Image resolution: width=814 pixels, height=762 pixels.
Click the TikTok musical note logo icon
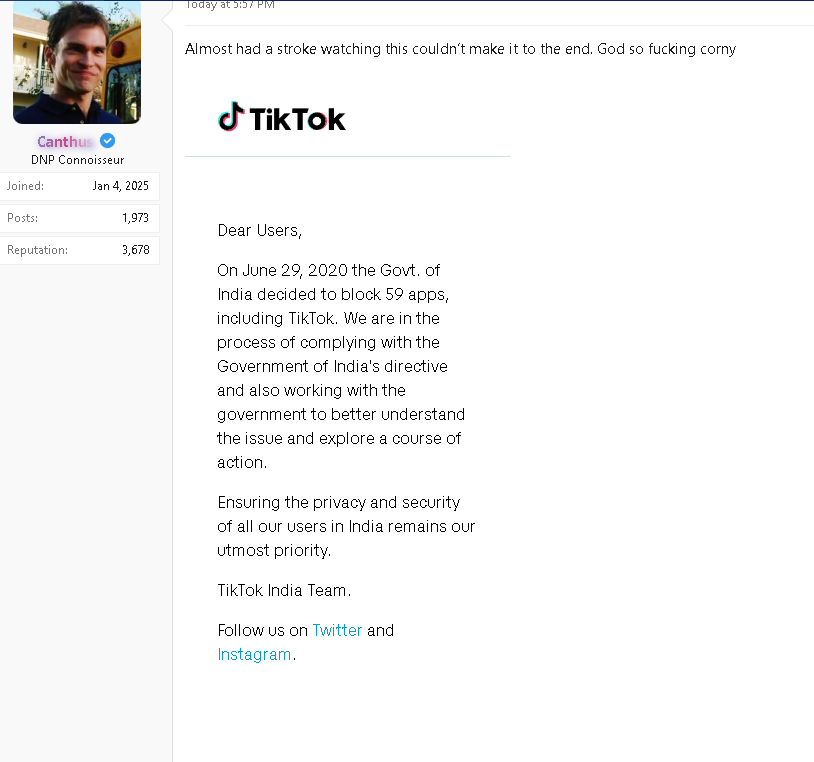230,118
